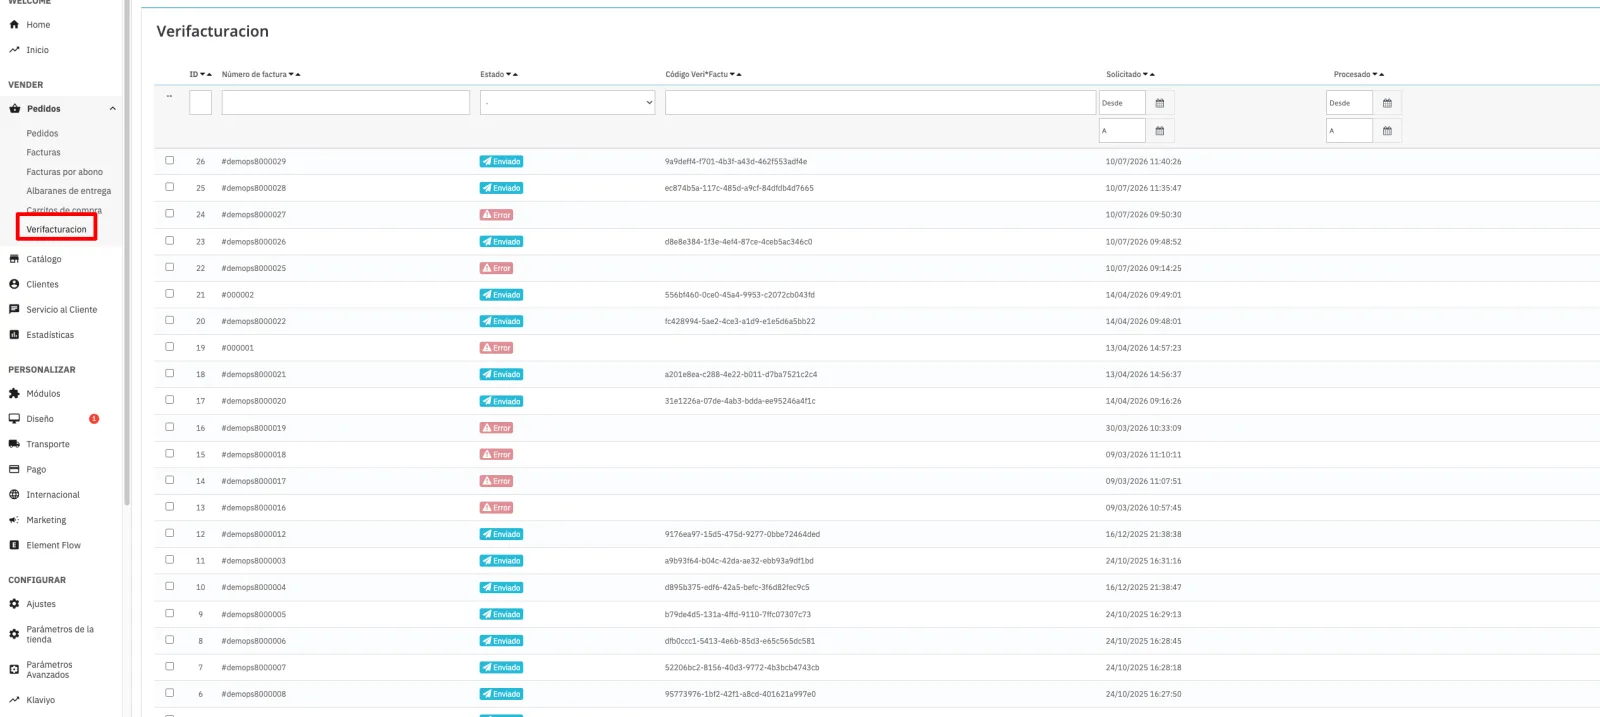Focus the ID filter field

tap(200, 103)
